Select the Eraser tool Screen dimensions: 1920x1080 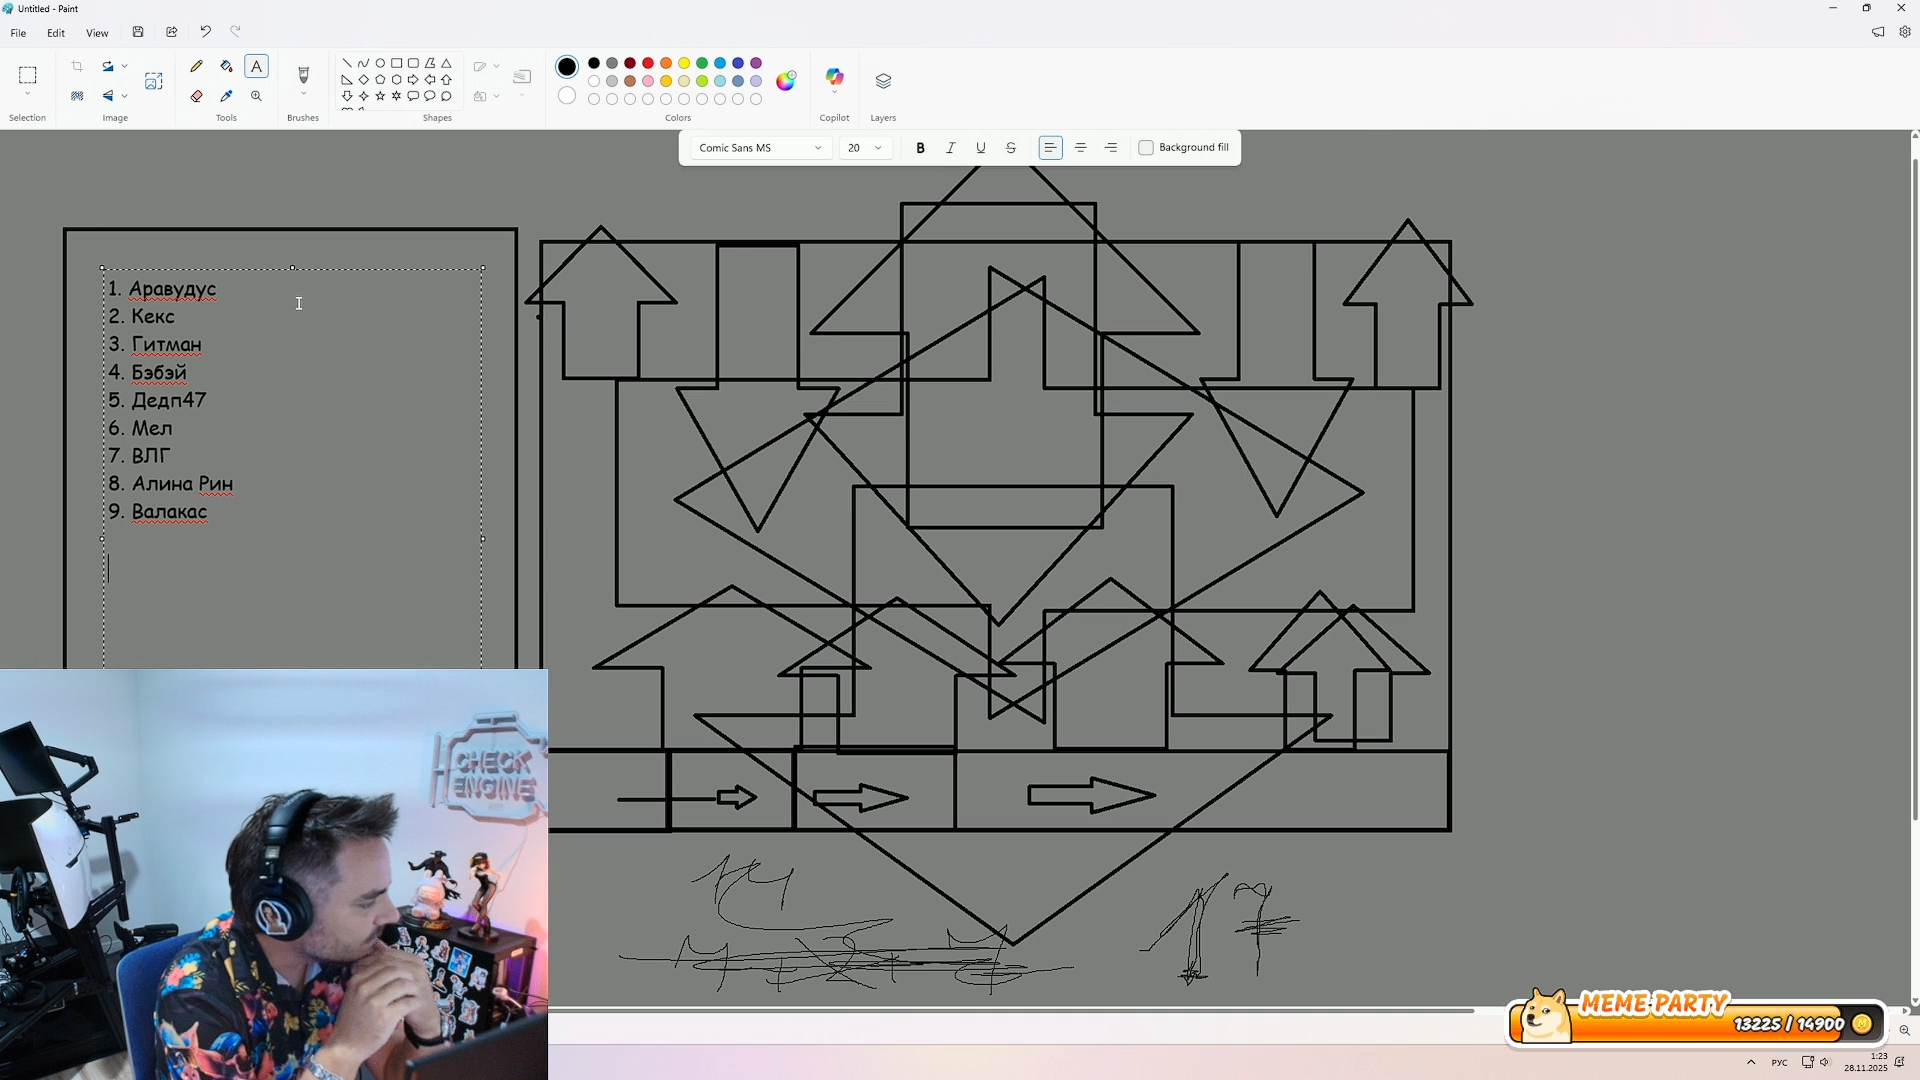197,96
